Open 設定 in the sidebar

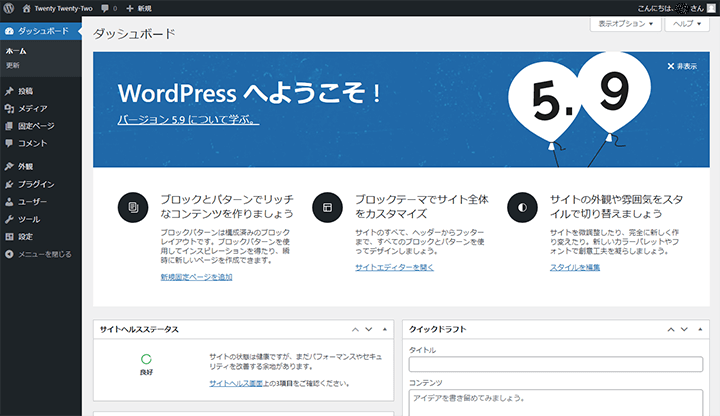[25, 237]
